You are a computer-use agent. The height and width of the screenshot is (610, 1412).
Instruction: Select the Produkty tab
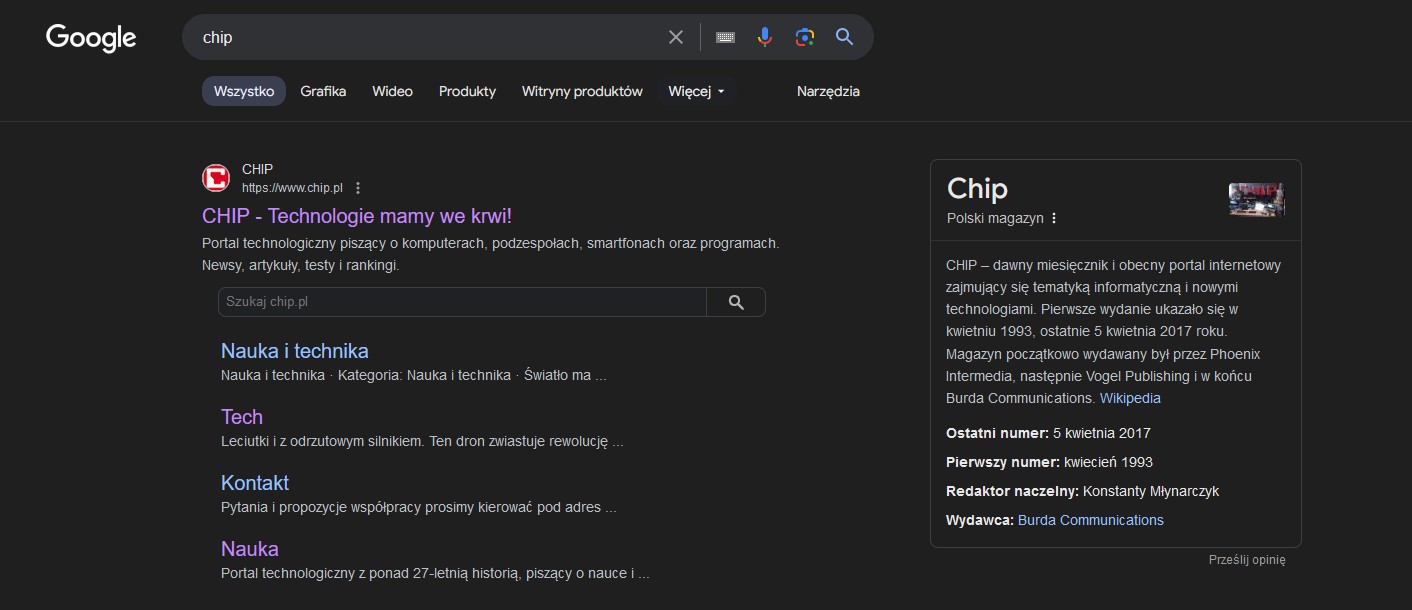(x=467, y=91)
